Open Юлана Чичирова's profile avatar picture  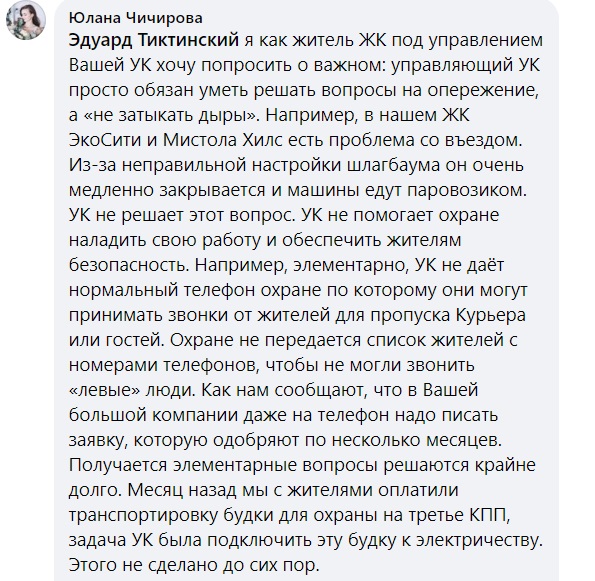[26, 20]
